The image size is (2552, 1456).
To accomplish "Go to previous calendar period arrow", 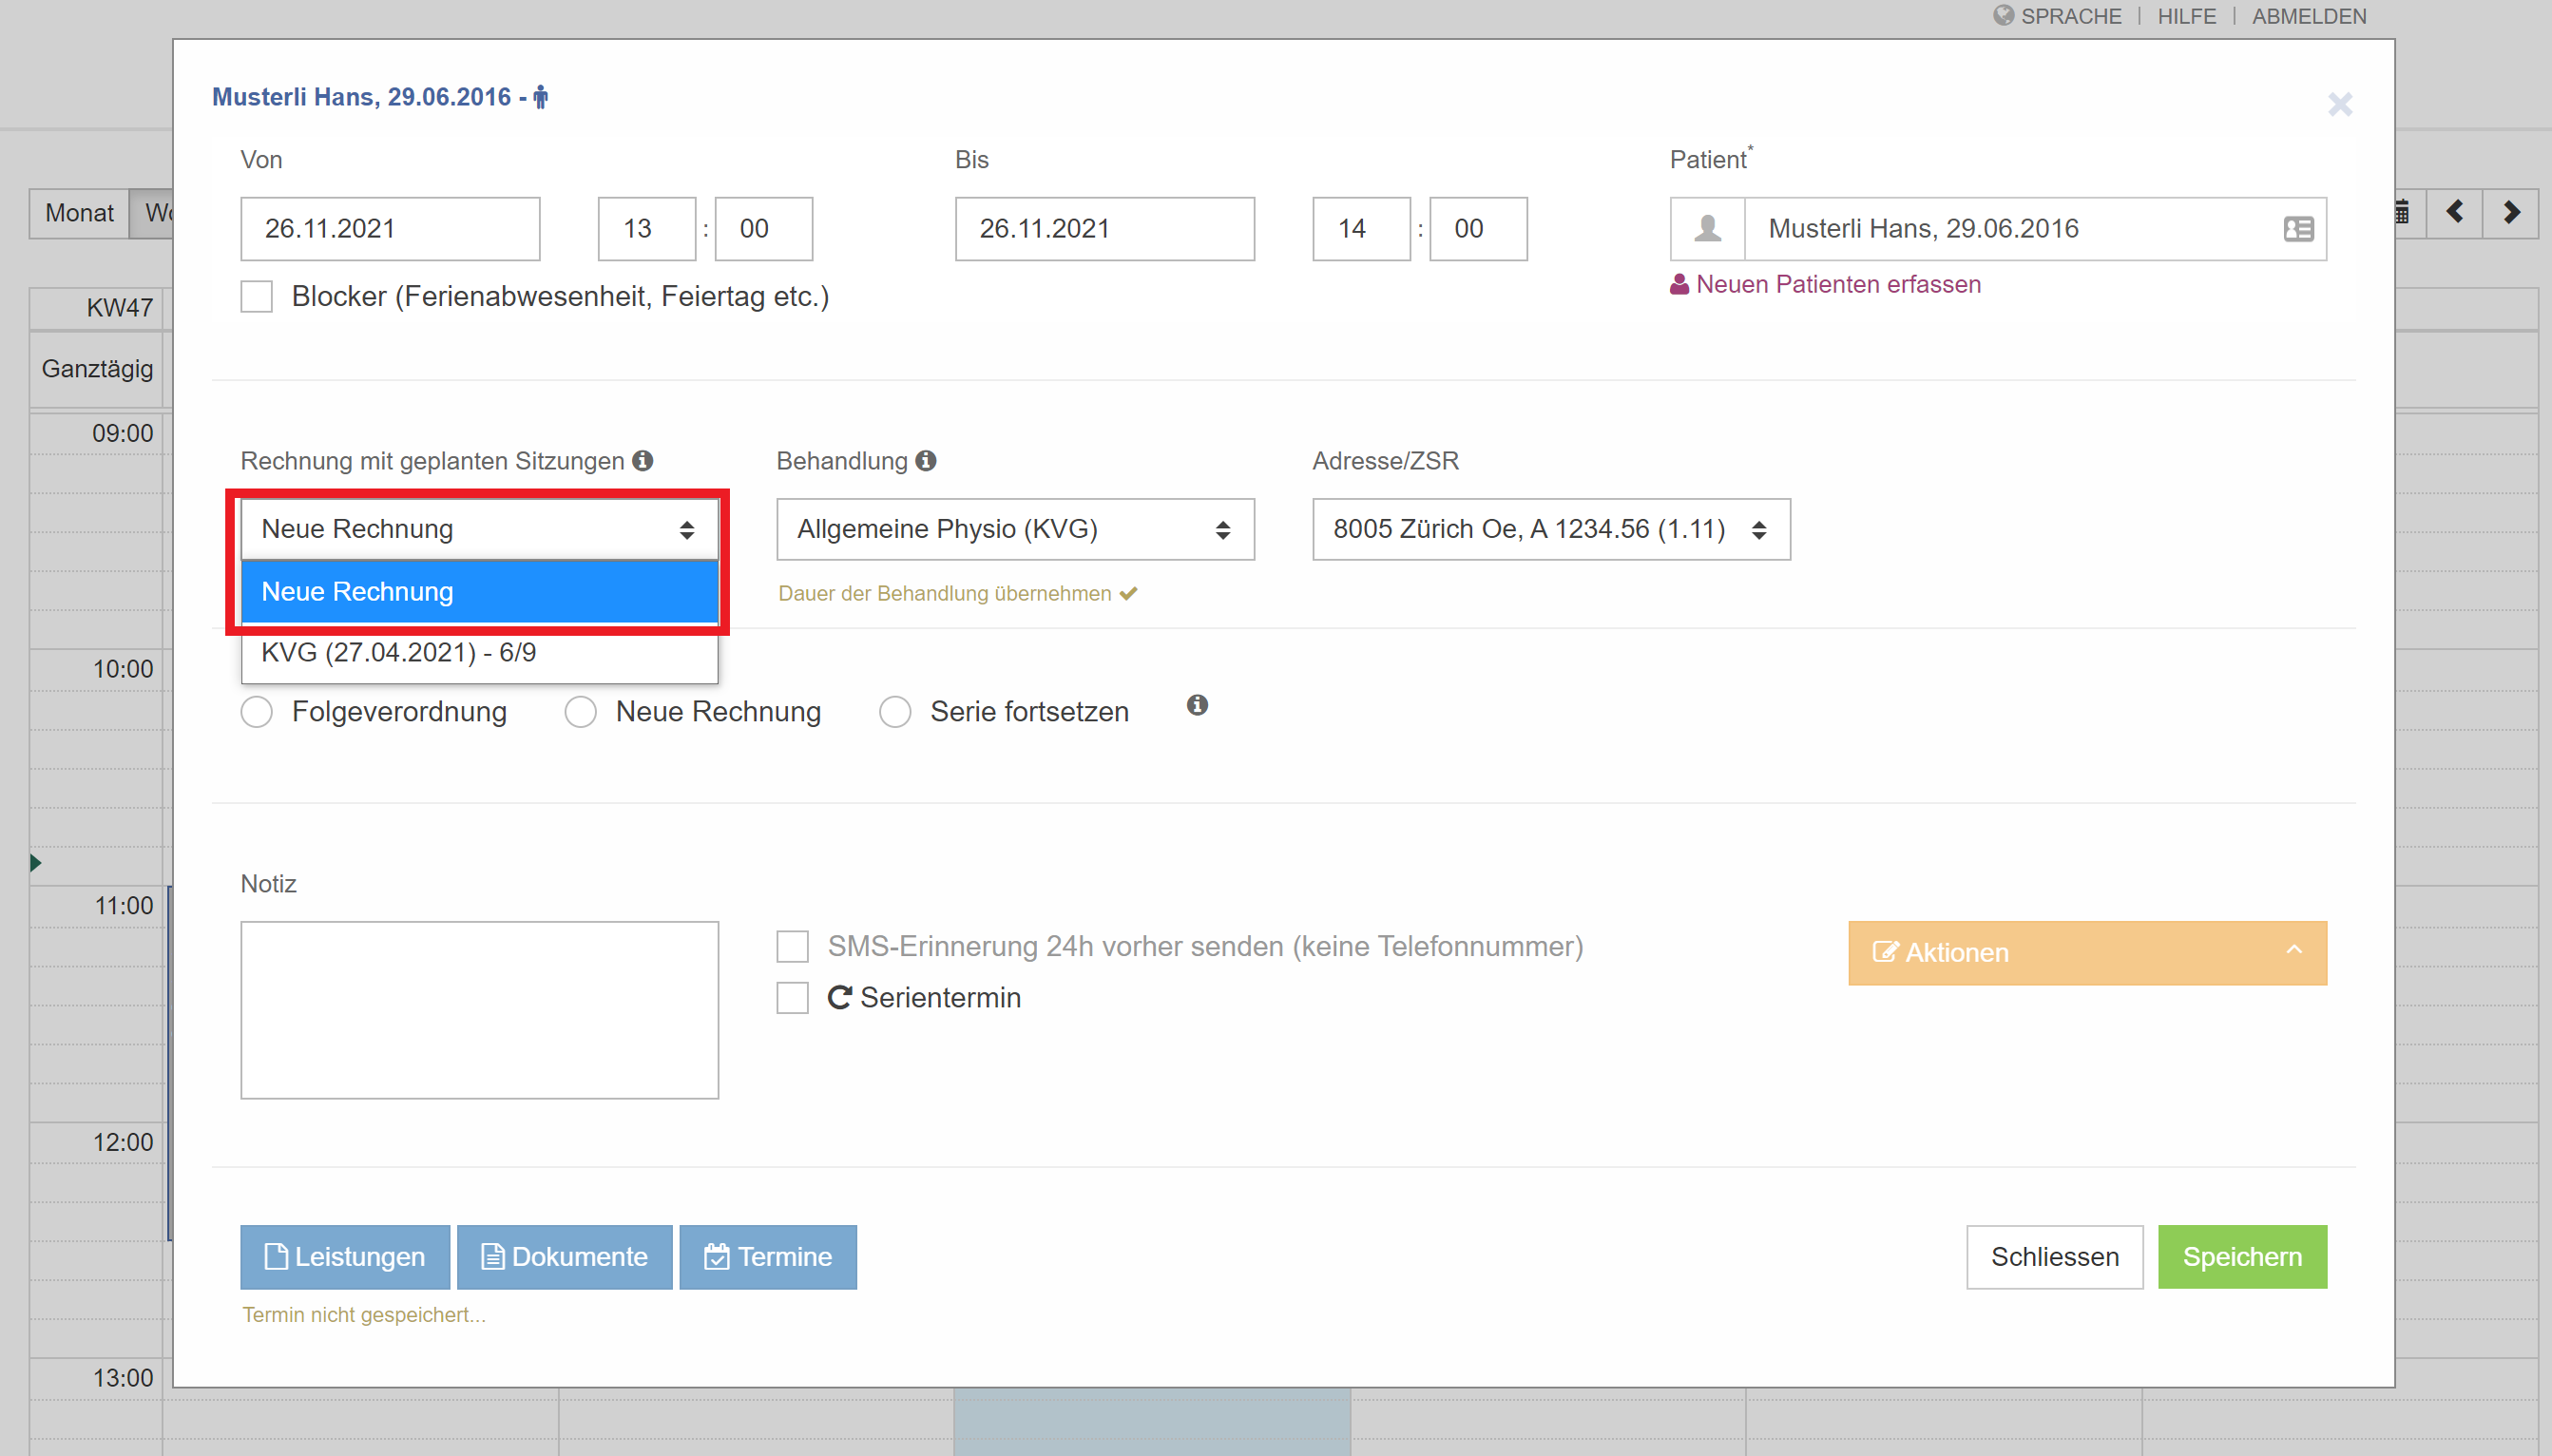I will click(2454, 212).
